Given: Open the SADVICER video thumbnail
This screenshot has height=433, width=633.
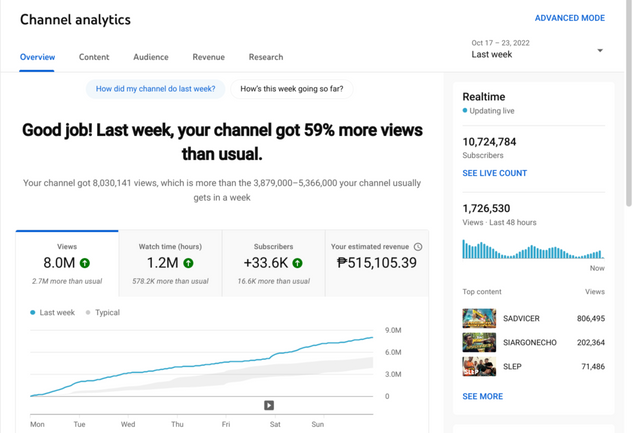Looking at the screenshot, I should 479,319.
